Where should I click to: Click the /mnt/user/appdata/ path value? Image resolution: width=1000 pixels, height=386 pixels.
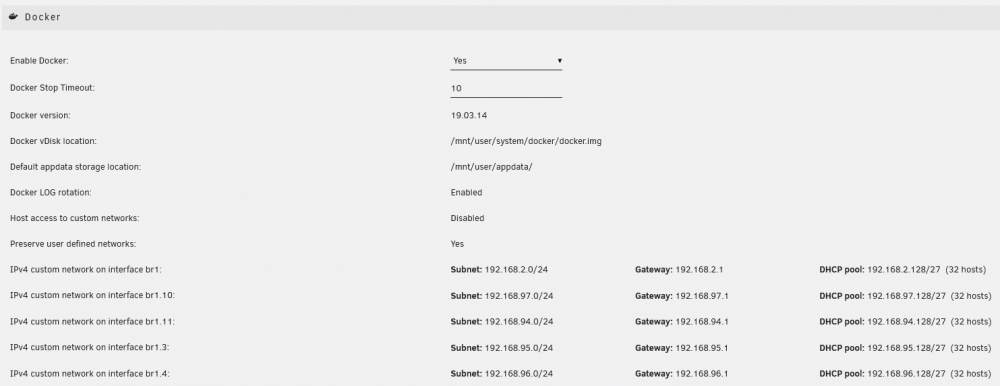click(491, 167)
